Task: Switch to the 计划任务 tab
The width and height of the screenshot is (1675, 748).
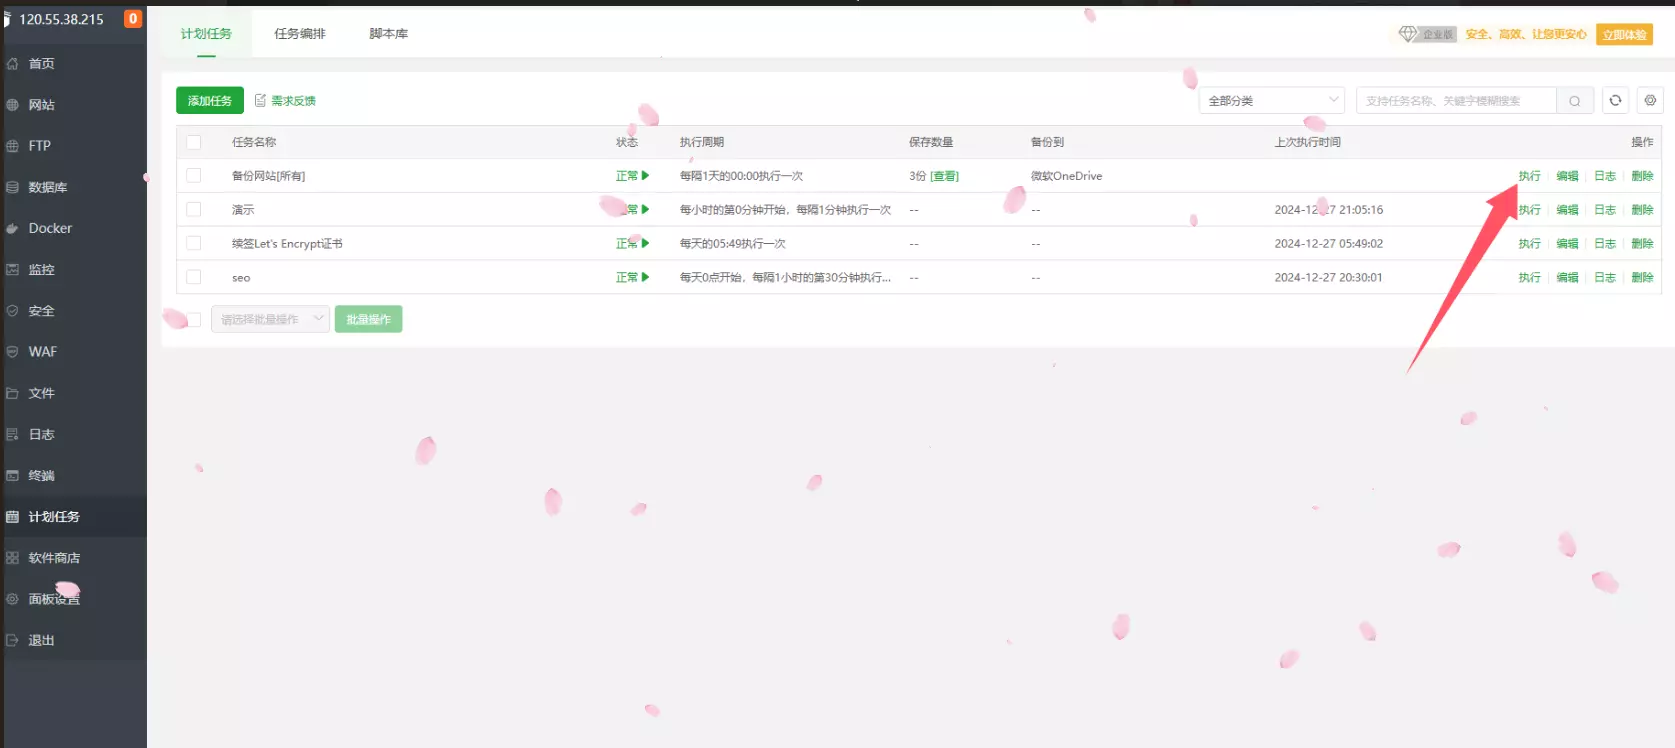Action: [206, 34]
